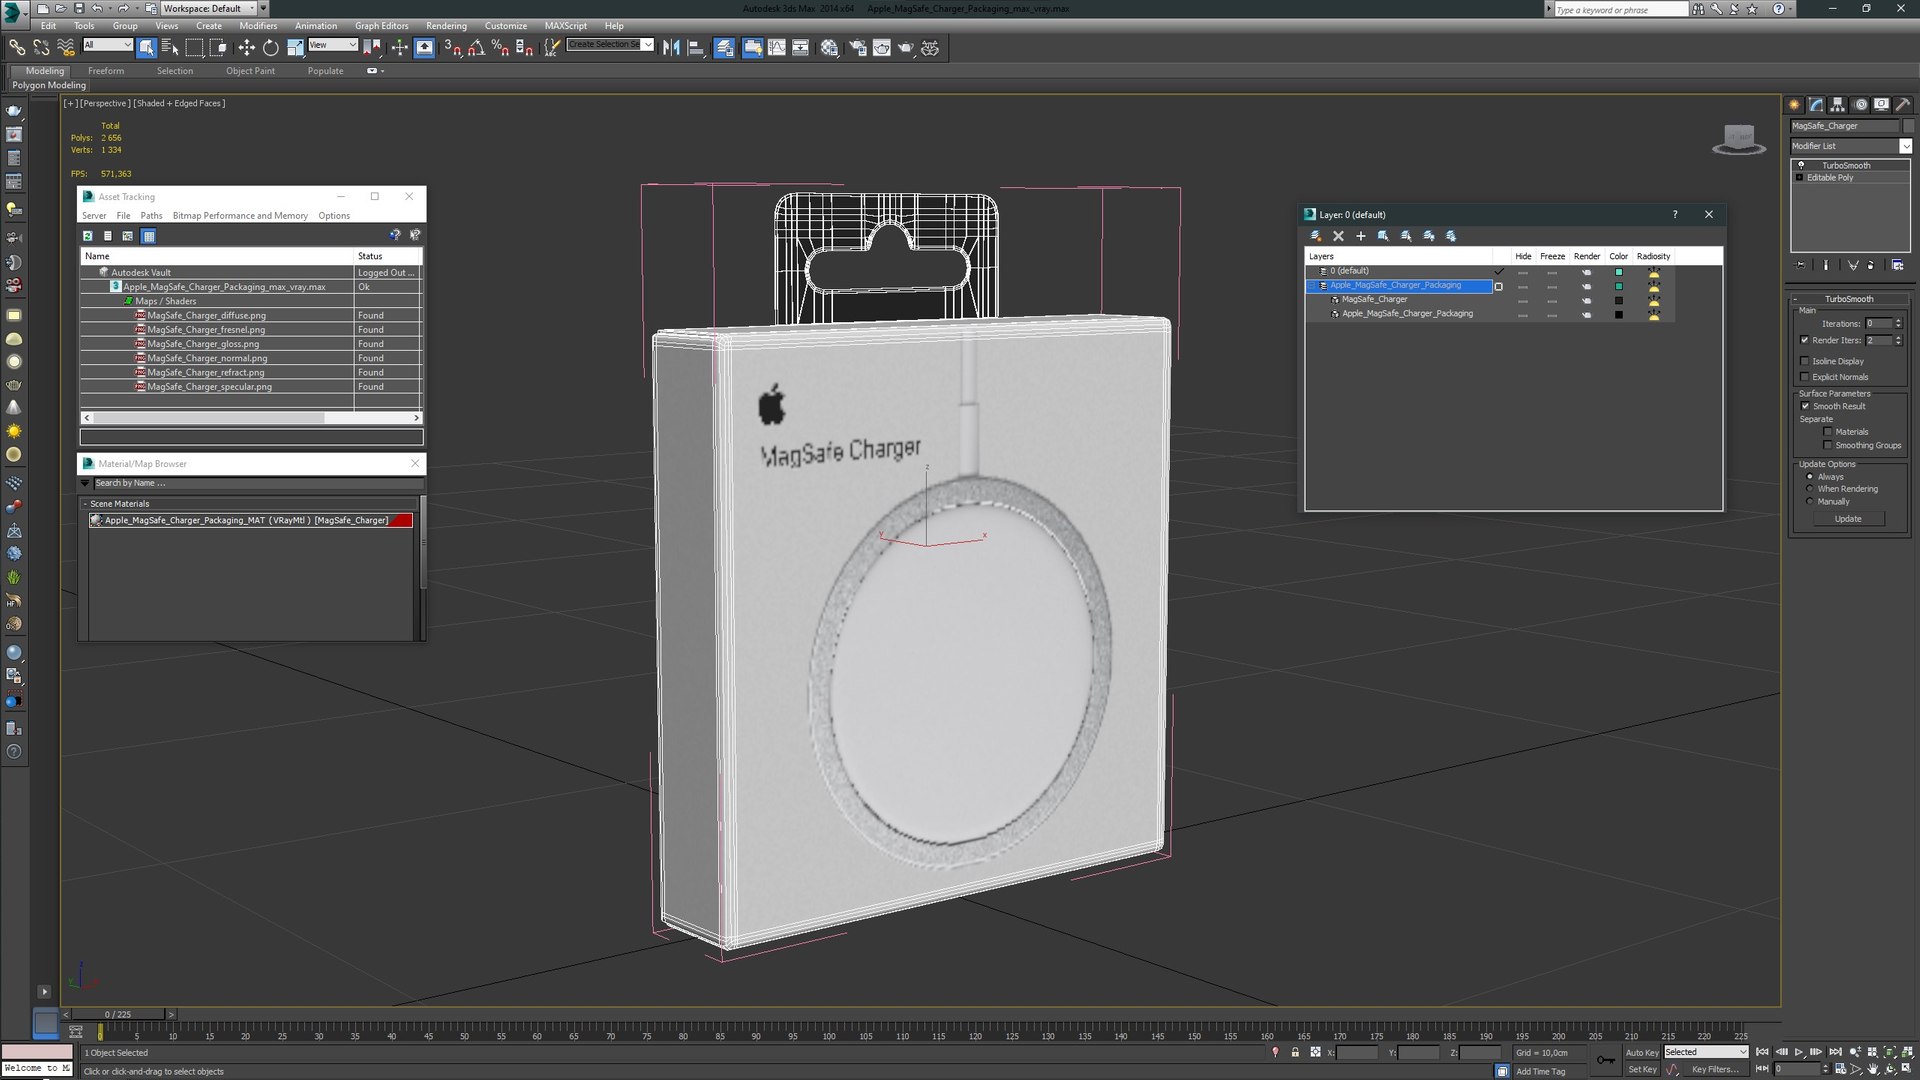Click the Set Keys key icon
The height and width of the screenshot is (1080, 1920).
pyautogui.click(x=1605, y=1060)
